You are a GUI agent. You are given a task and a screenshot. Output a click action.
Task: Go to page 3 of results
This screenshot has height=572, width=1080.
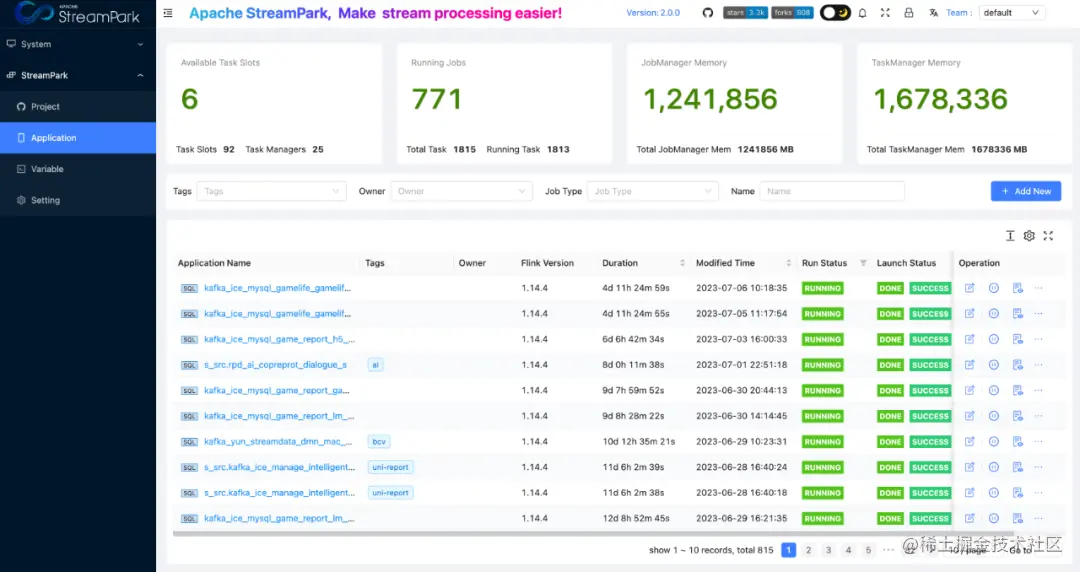coord(829,550)
